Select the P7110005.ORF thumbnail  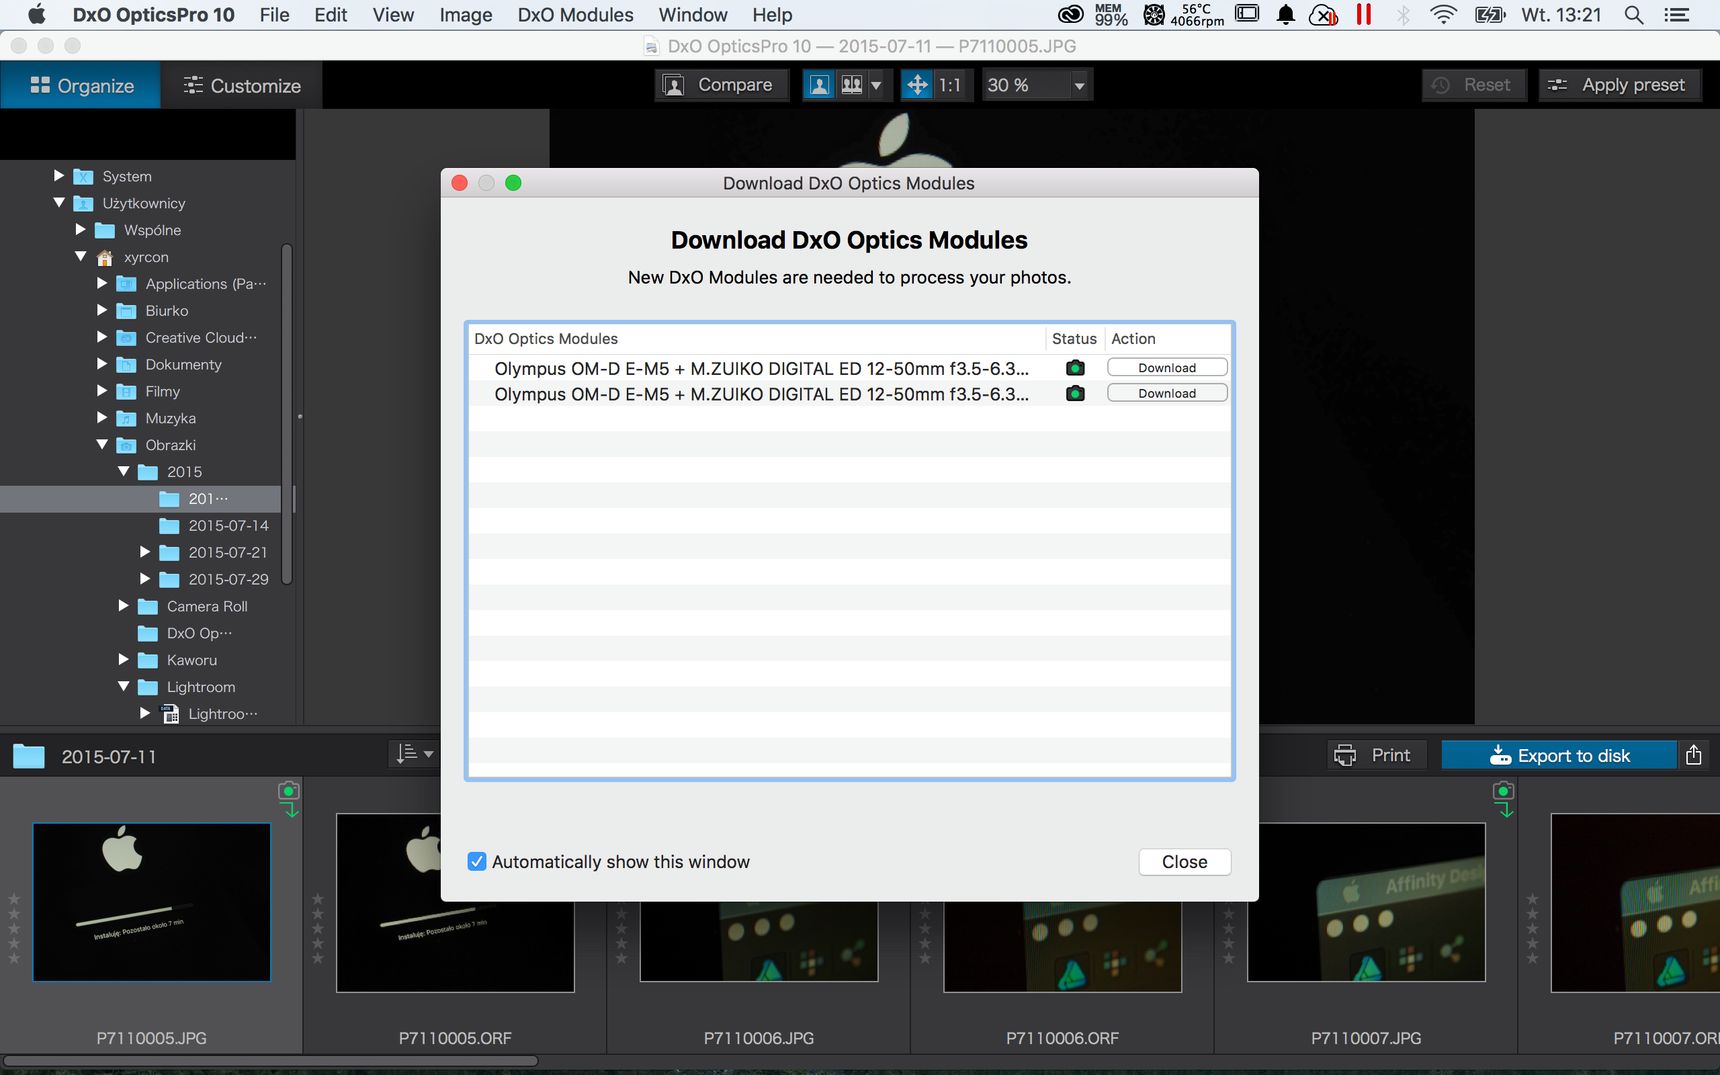[455, 902]
